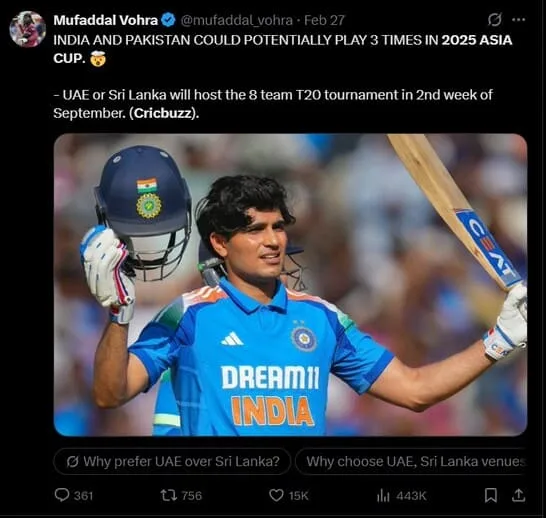This screenshot has height=518, width=546.
Task: Select 'Why choose UAE, Sri Lanka venues' suggestion
Action: pyautogui.click(x=411, y=462)
